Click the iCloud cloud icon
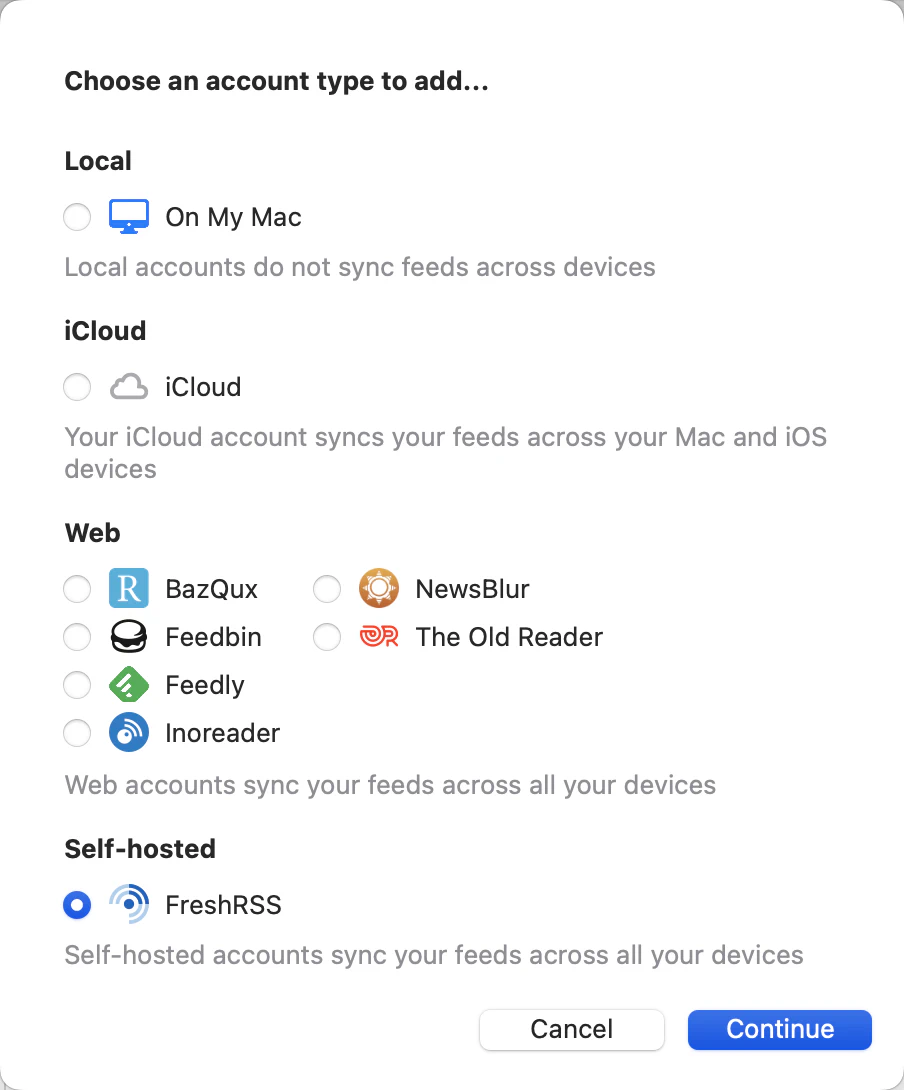 (x=129, y=387)
